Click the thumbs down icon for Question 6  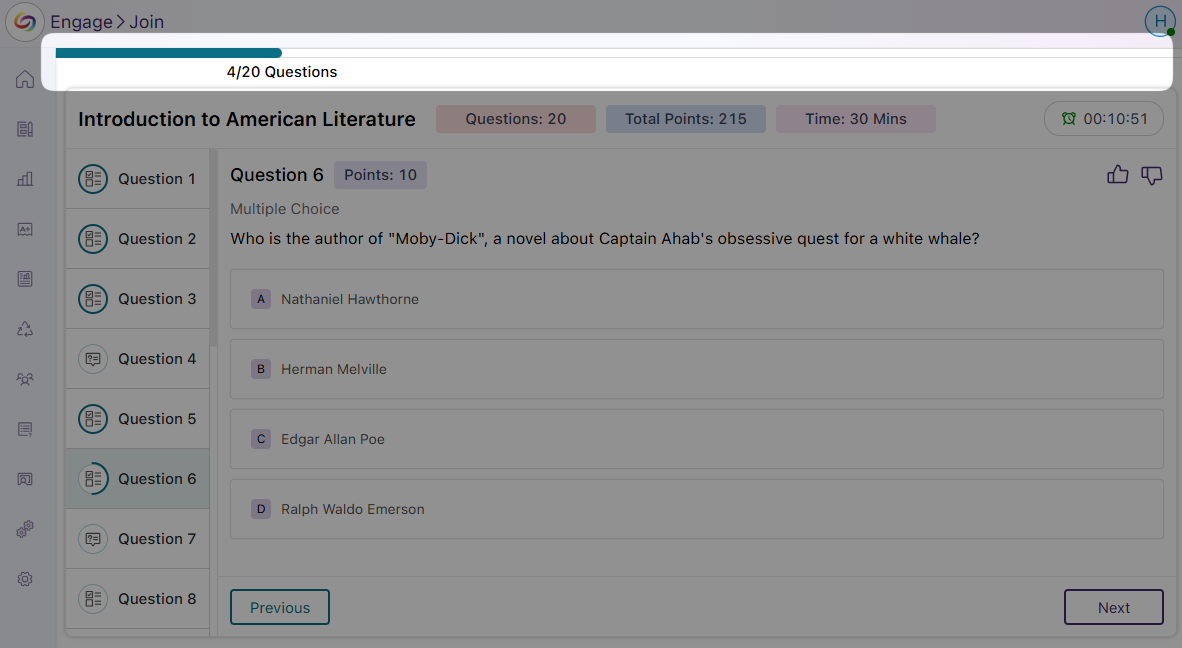click(x=1152, y=176)
